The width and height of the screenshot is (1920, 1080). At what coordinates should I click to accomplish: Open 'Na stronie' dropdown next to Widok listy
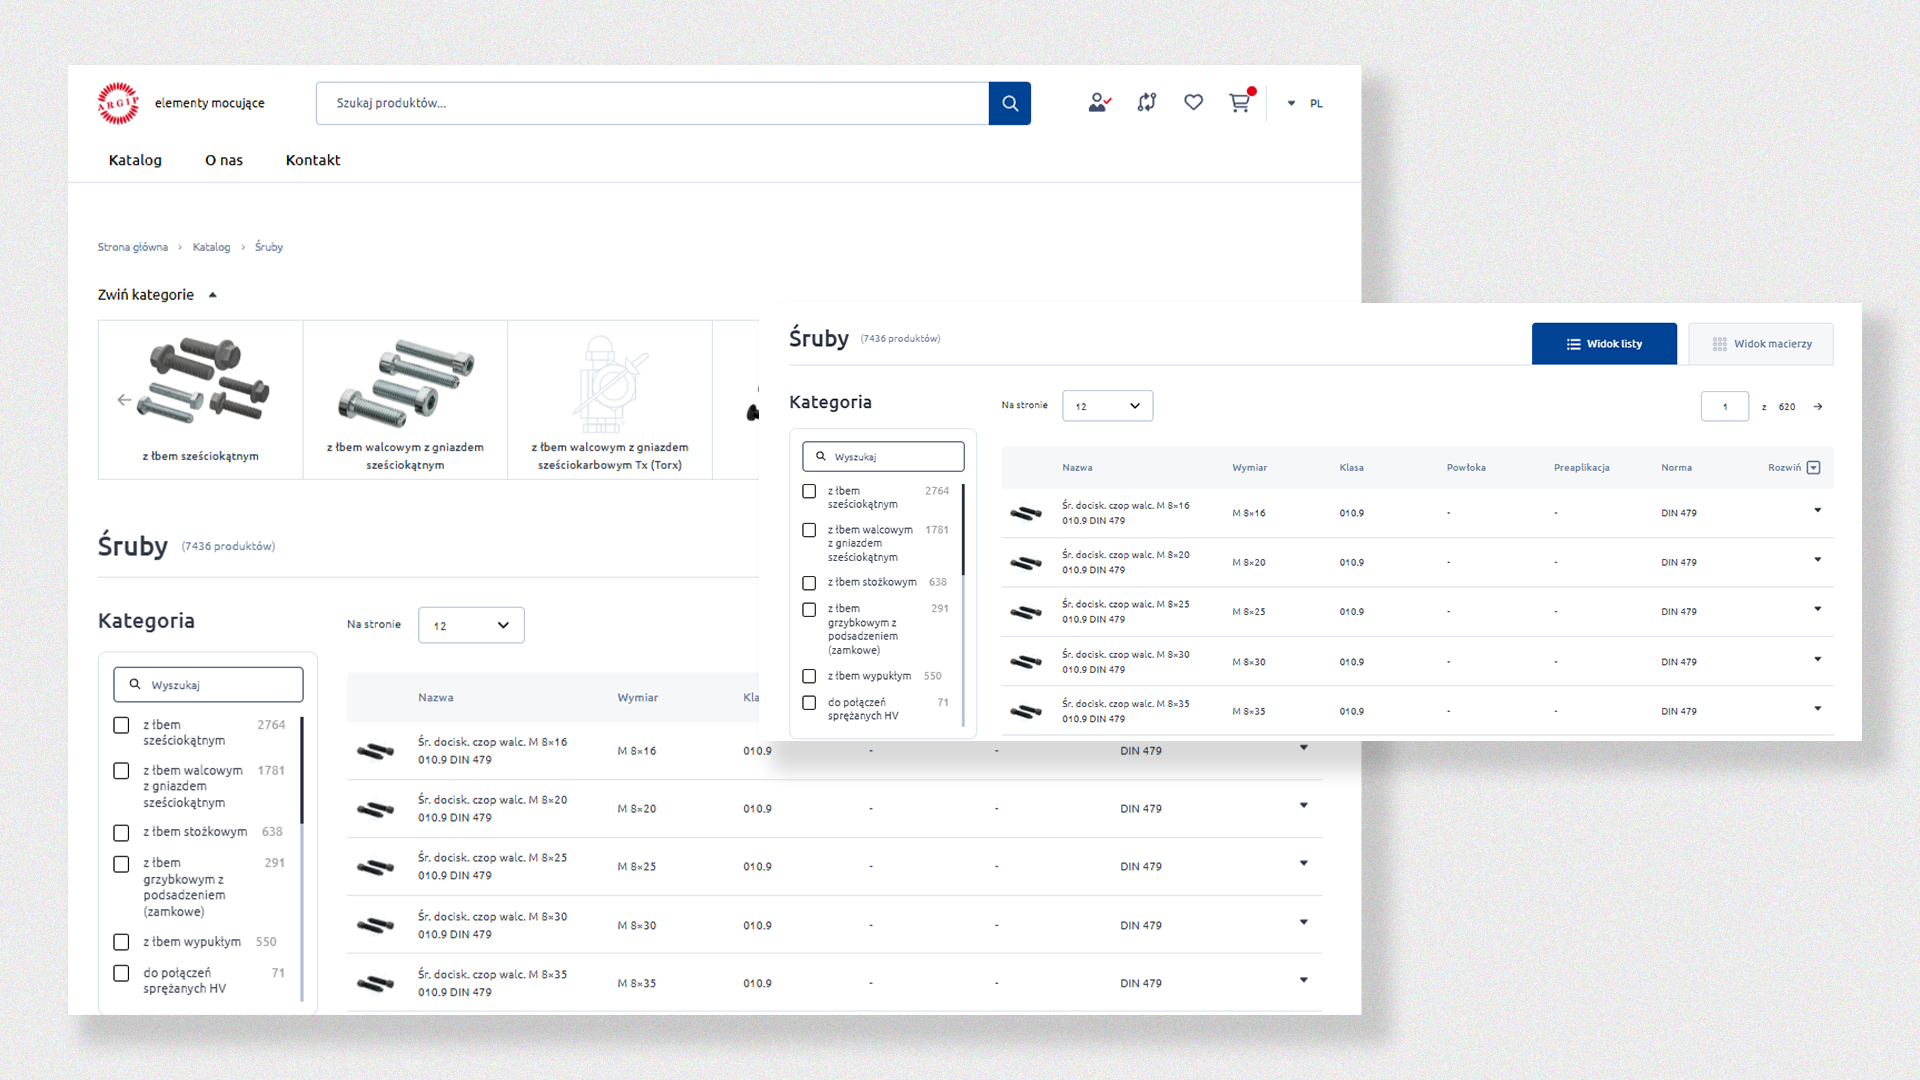pyautogui.click(x=1107, y=406)
